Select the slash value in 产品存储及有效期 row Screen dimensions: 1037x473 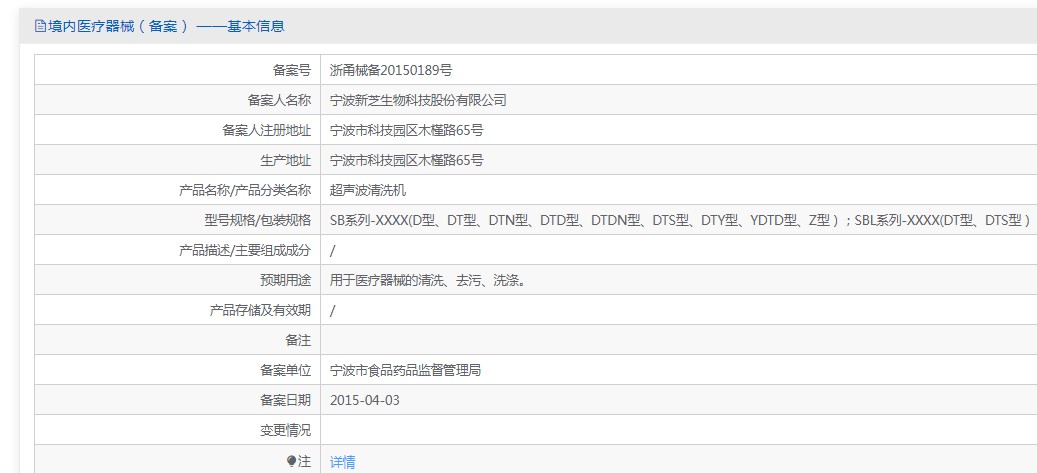pos(333,311)
